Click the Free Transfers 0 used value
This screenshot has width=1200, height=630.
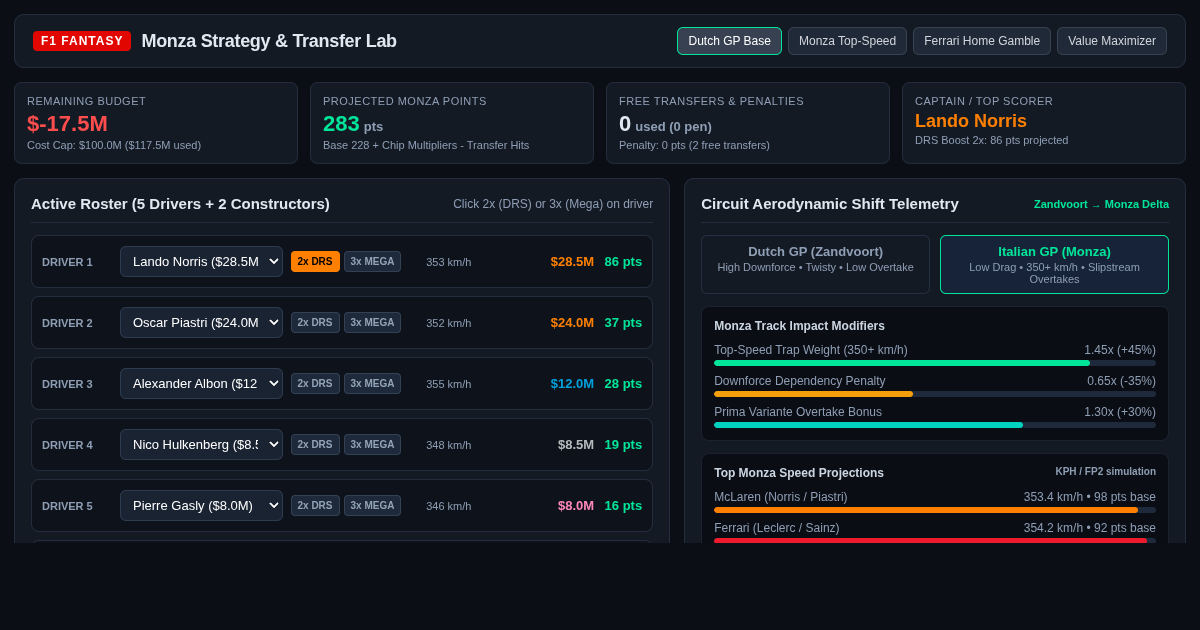665,125
